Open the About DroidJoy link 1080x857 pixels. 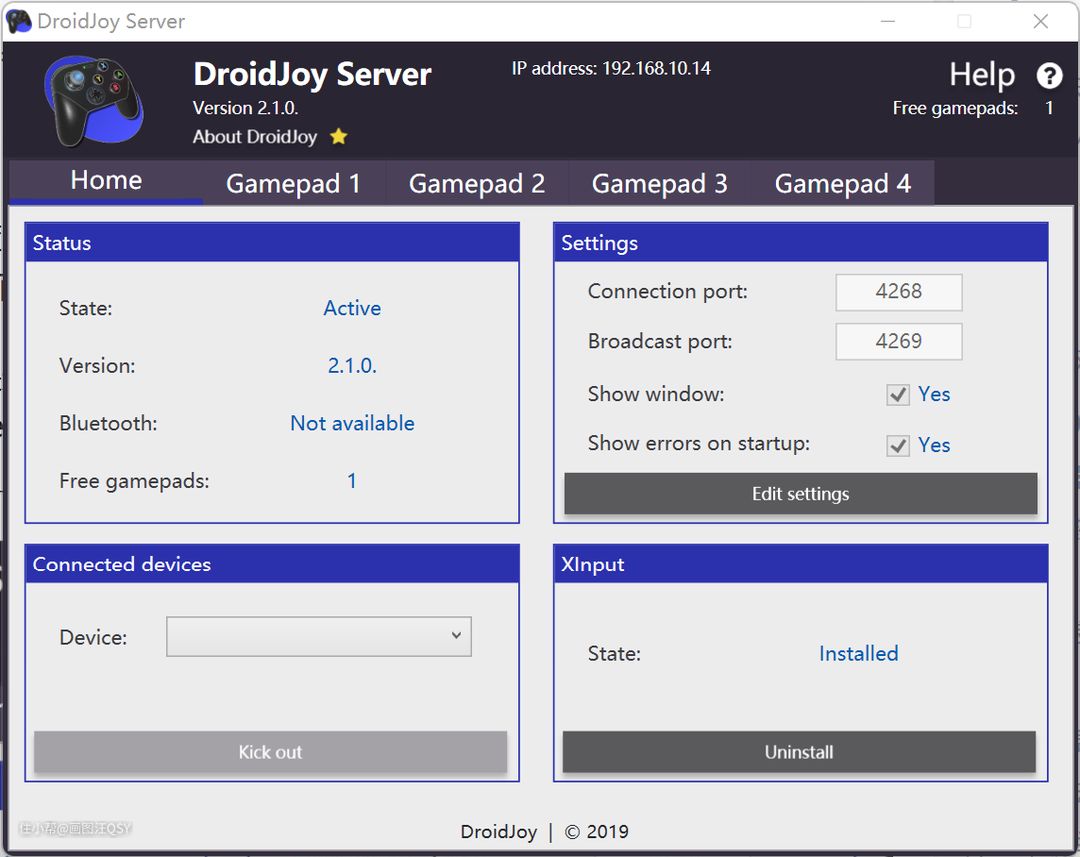[255, 137]
